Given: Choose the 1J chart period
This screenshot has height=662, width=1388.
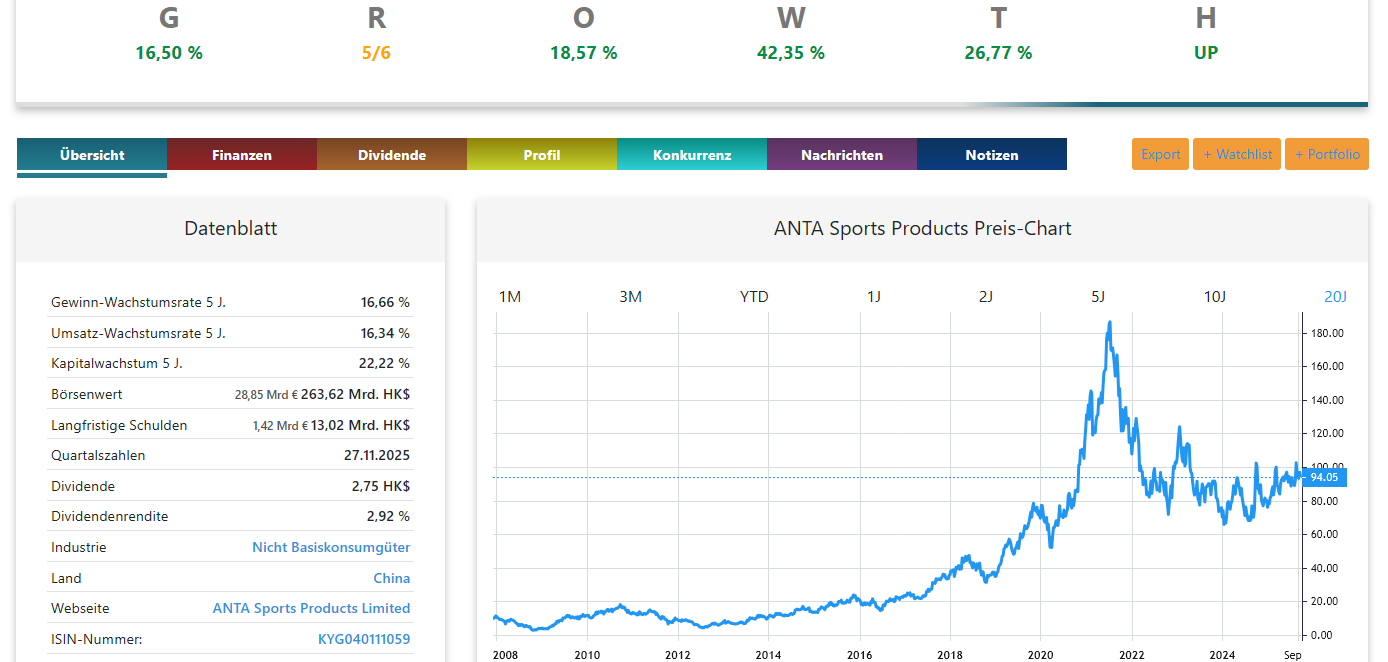Looking at the screenshot, I should pyautogui.click(x=874, y=297).
